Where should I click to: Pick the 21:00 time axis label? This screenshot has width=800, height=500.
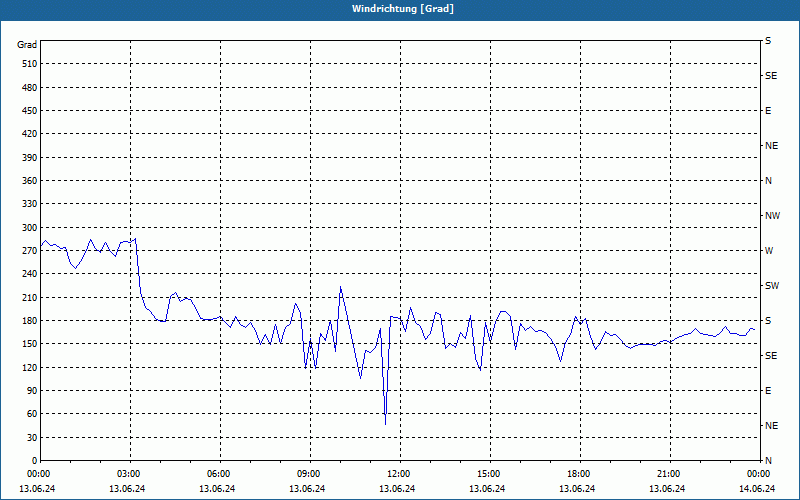pyautogui.click(x=670, y=474)
